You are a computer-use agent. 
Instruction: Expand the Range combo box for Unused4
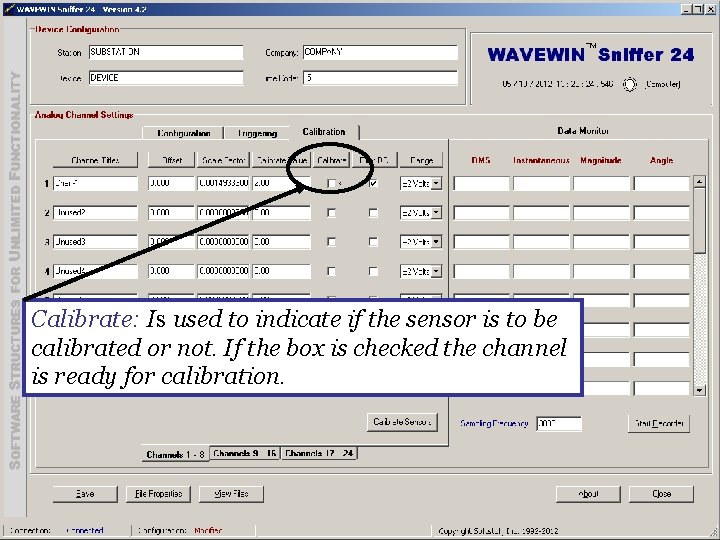[x=436, y=271]
